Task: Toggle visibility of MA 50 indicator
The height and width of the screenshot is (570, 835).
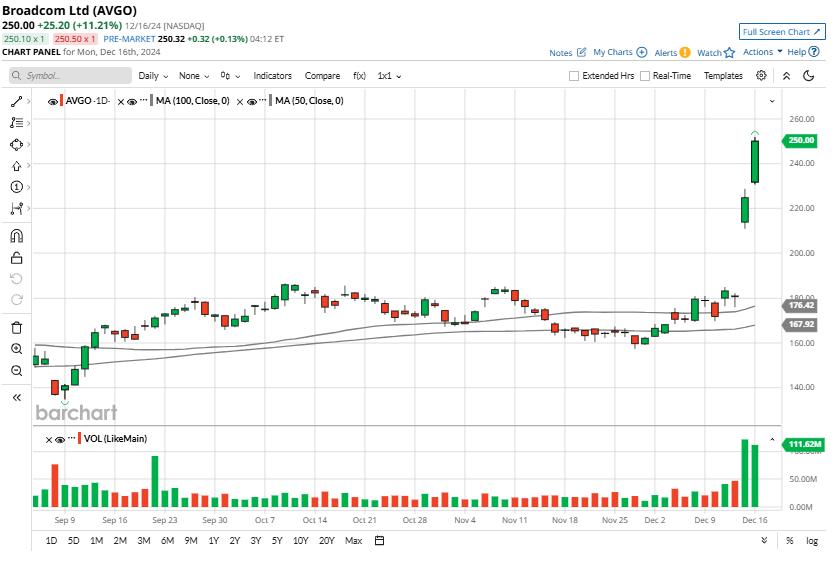Action: pyautogui.click(x=252, y=101)
